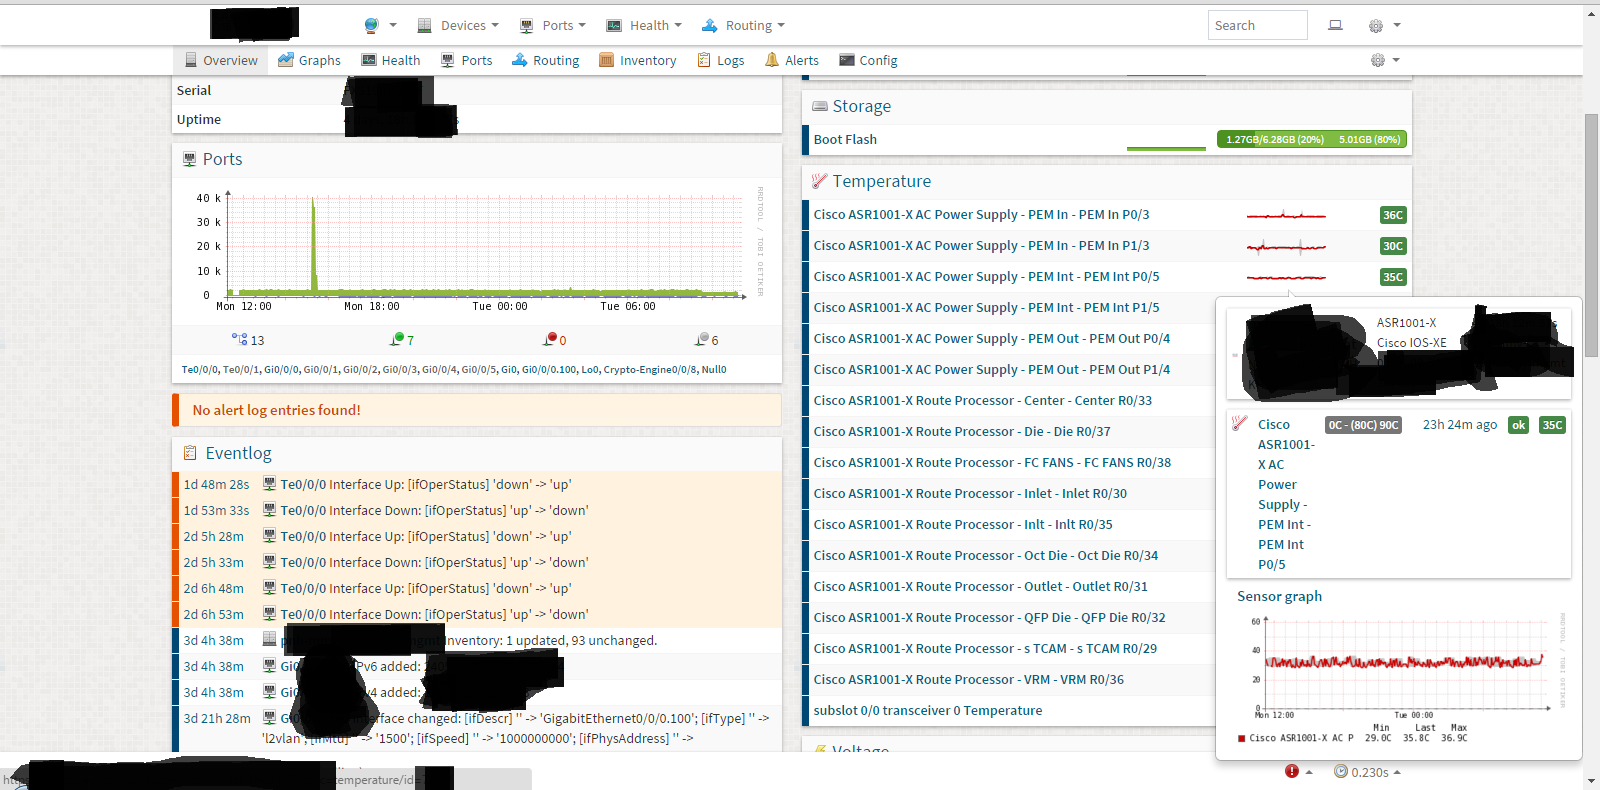Open the PEM In P0/3 temperature sensor link

(981, 215)
